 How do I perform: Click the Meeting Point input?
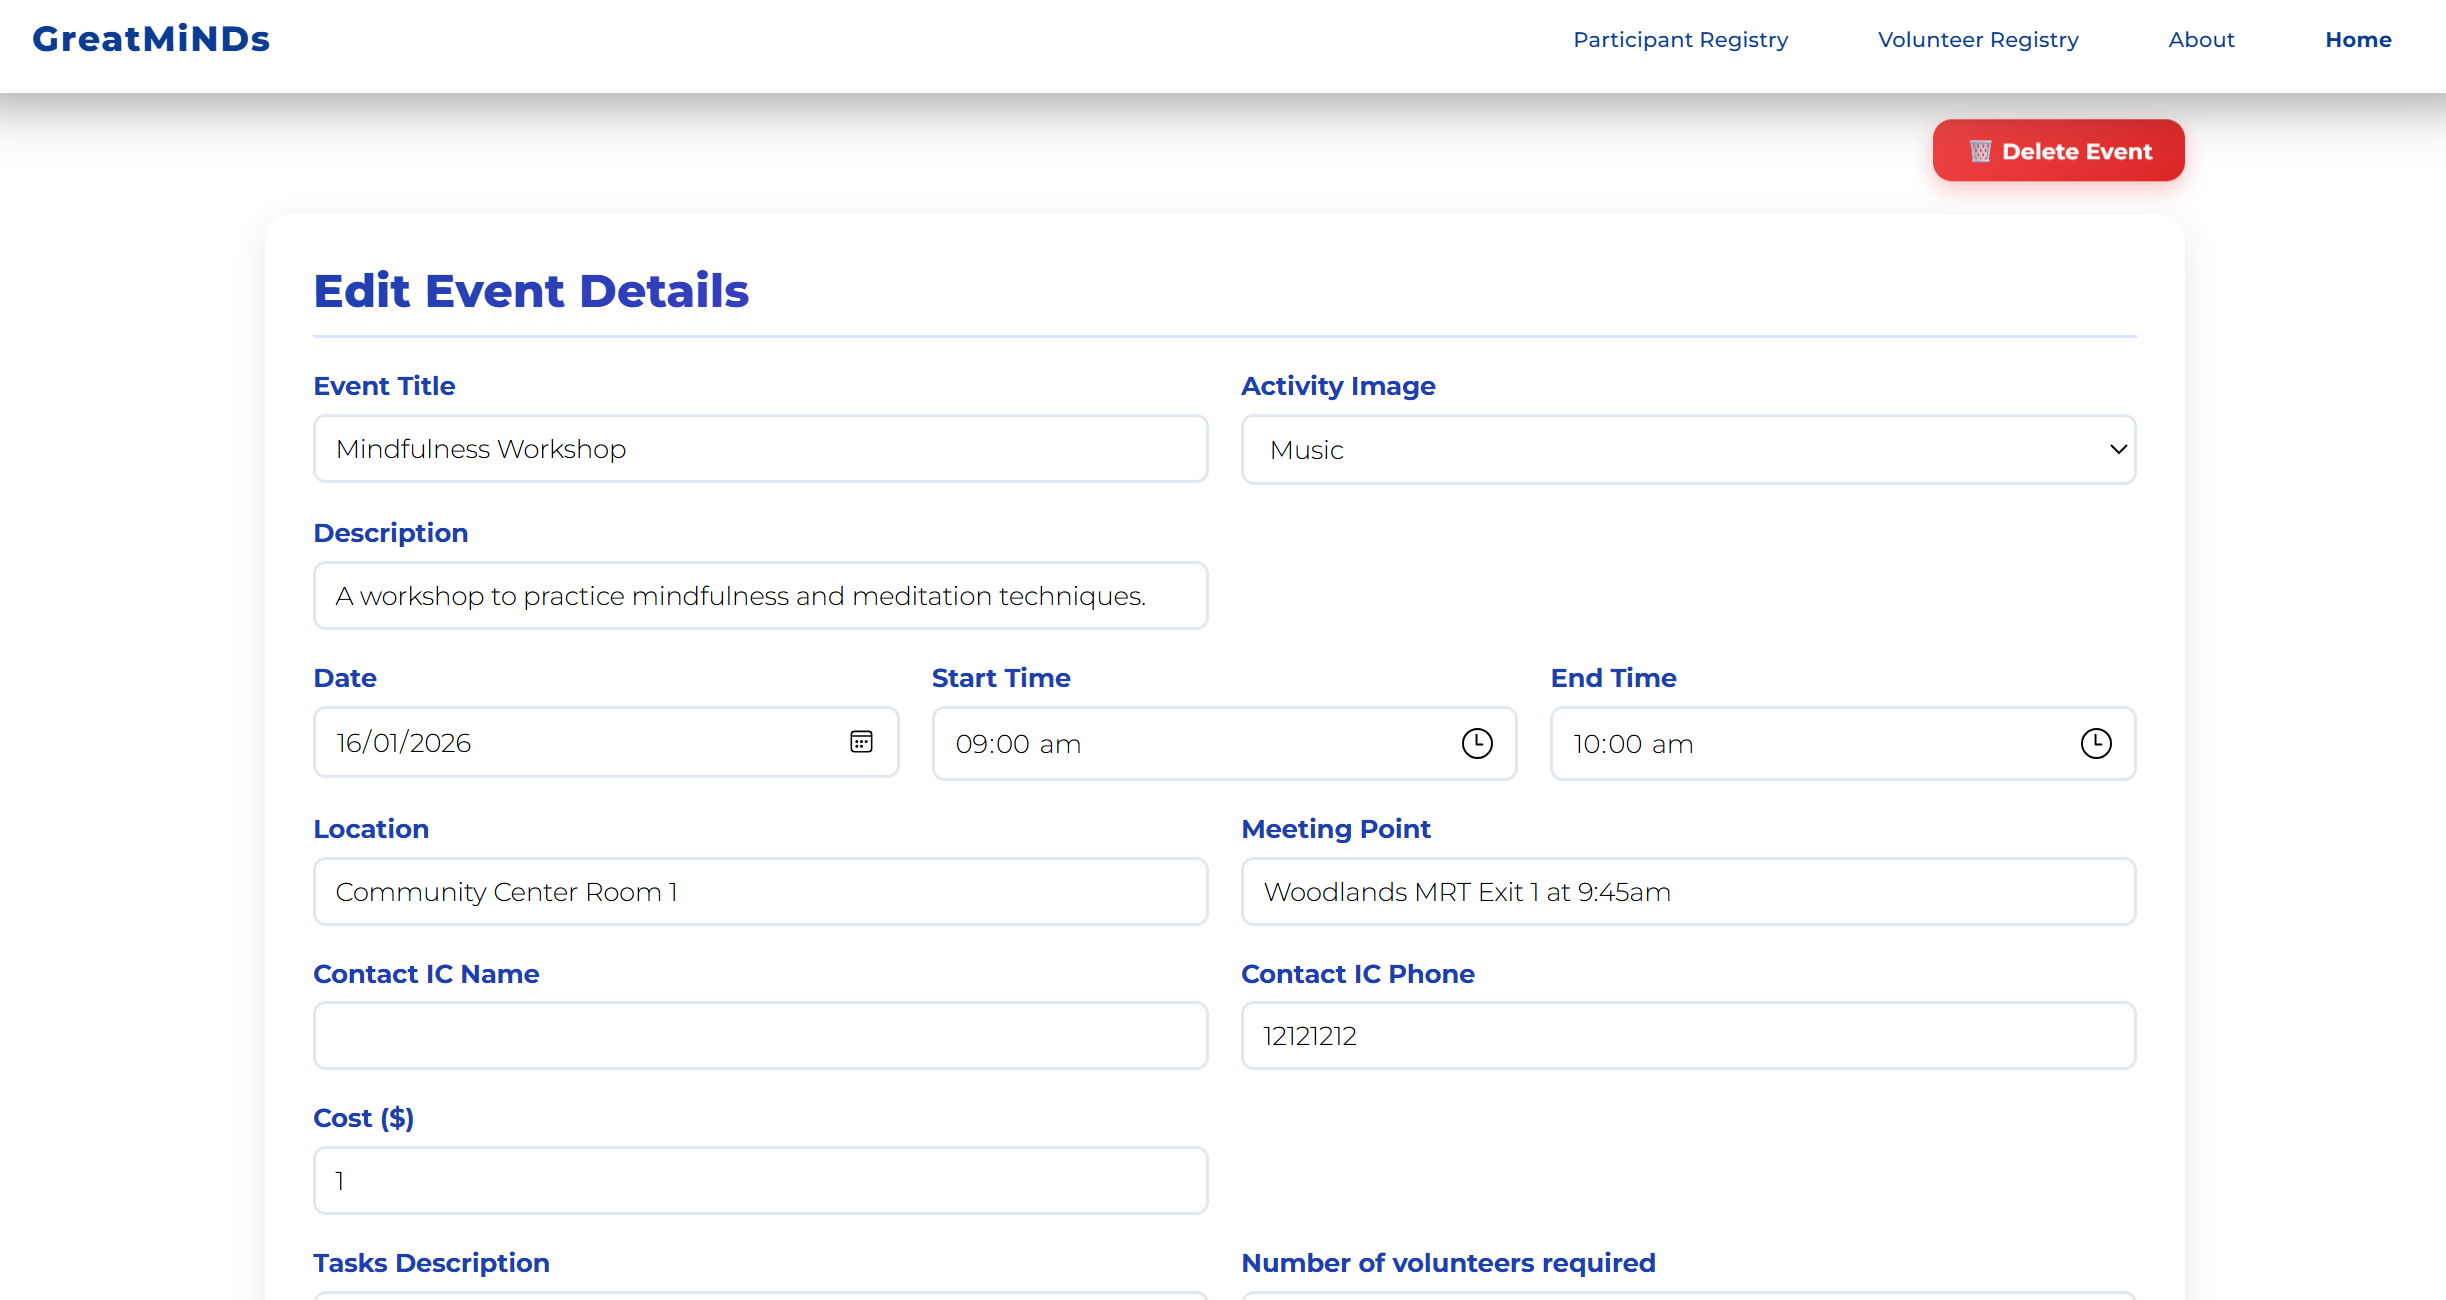click(1688, 892)
